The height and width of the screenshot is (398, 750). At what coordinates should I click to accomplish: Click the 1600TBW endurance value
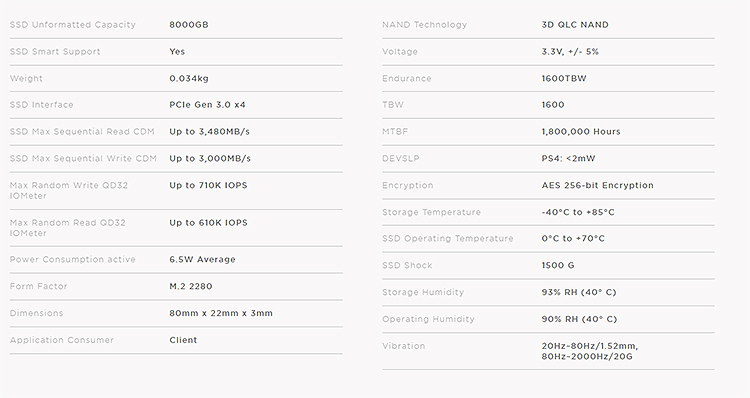564,78
